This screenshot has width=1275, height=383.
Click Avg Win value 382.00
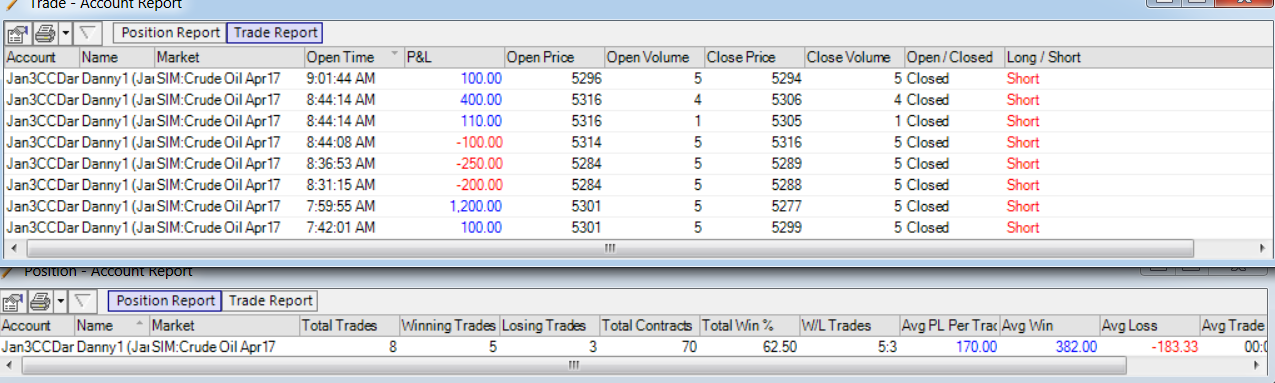click(1076, 347)
